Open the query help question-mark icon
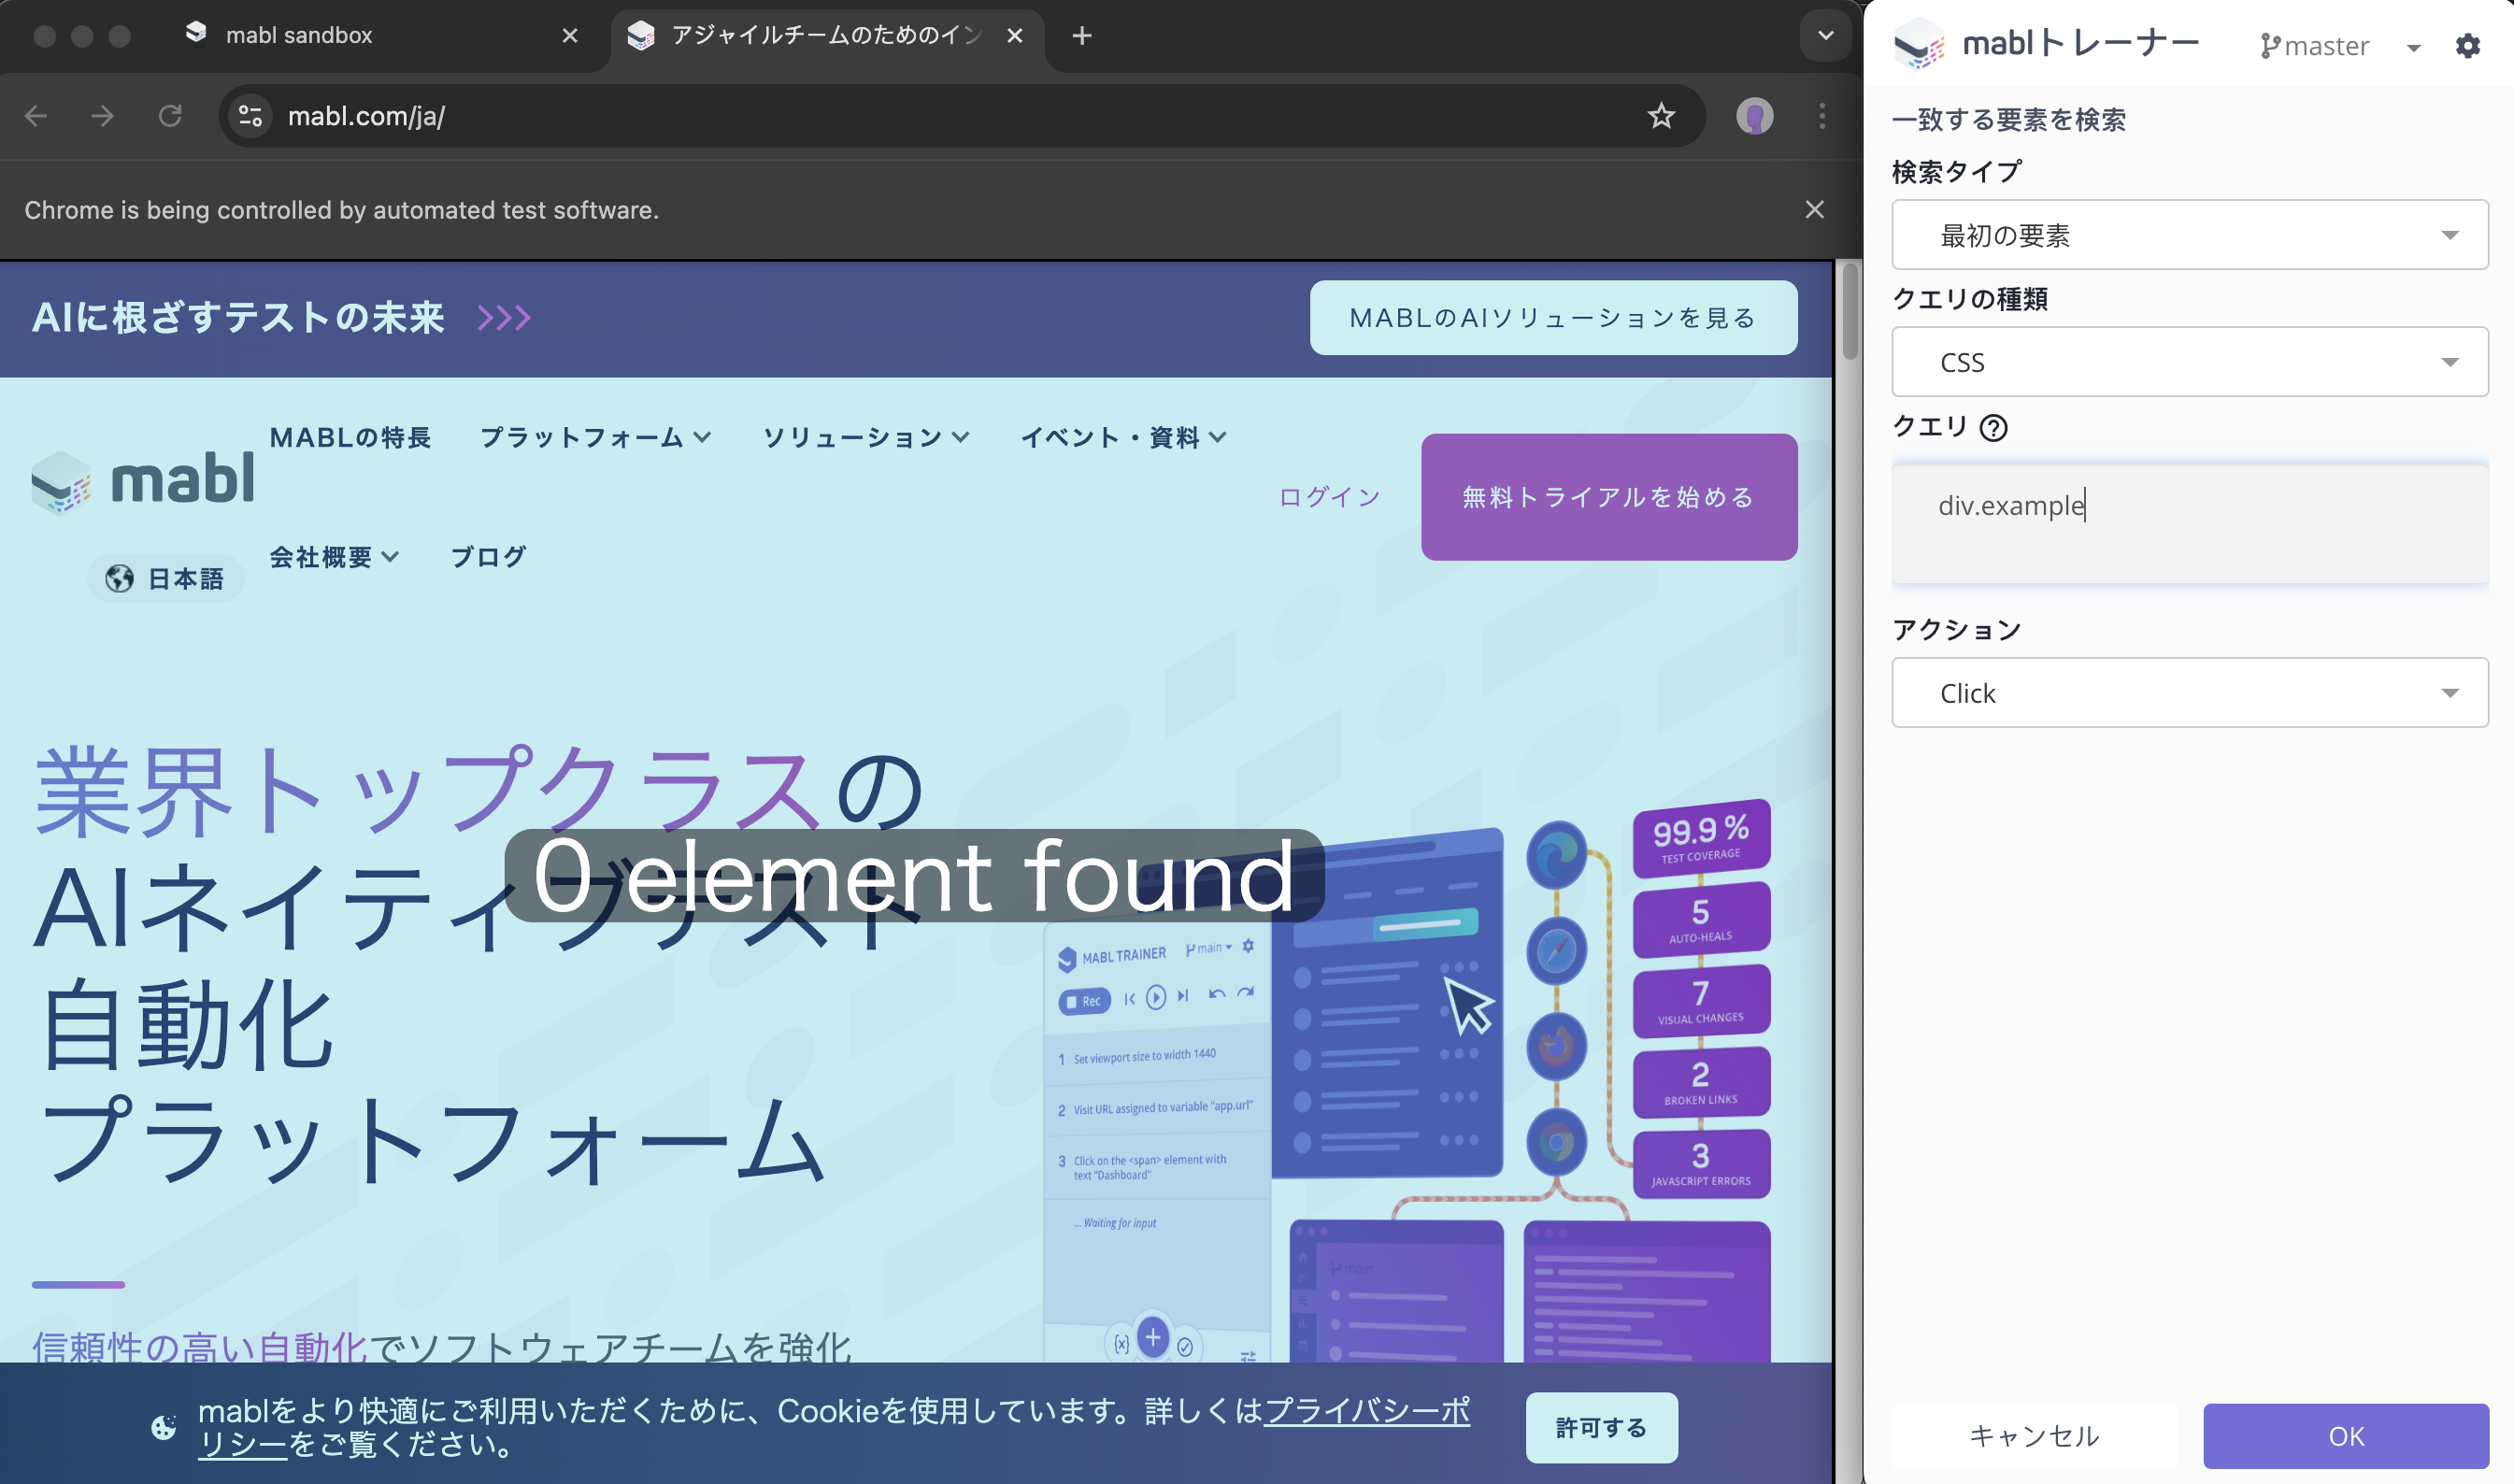This screenshot has width=2514, height=1484. click(1995, 428)
